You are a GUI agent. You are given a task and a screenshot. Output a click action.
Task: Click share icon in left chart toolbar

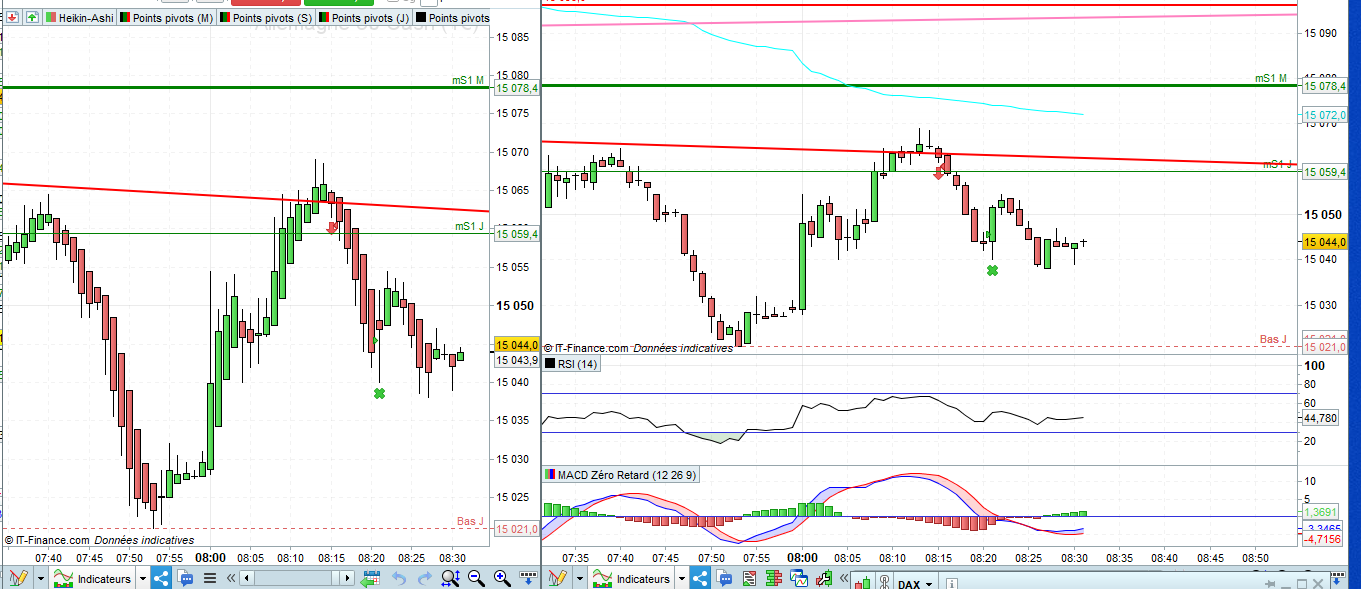coord(161,578)
